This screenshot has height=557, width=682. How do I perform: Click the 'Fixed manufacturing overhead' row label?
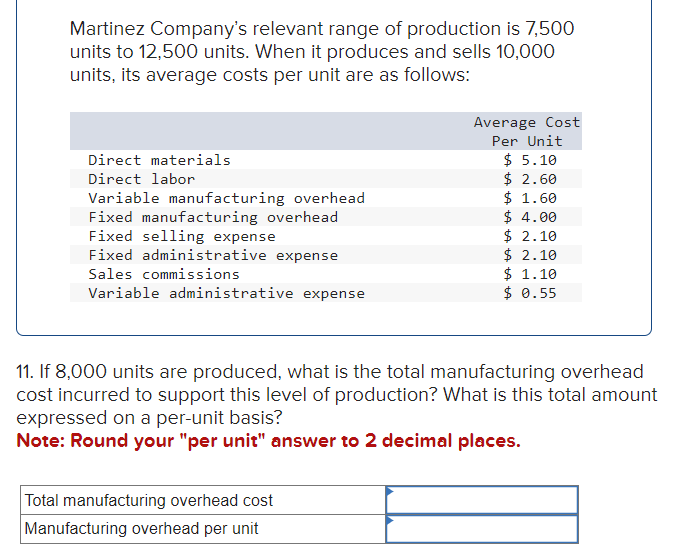213,217
